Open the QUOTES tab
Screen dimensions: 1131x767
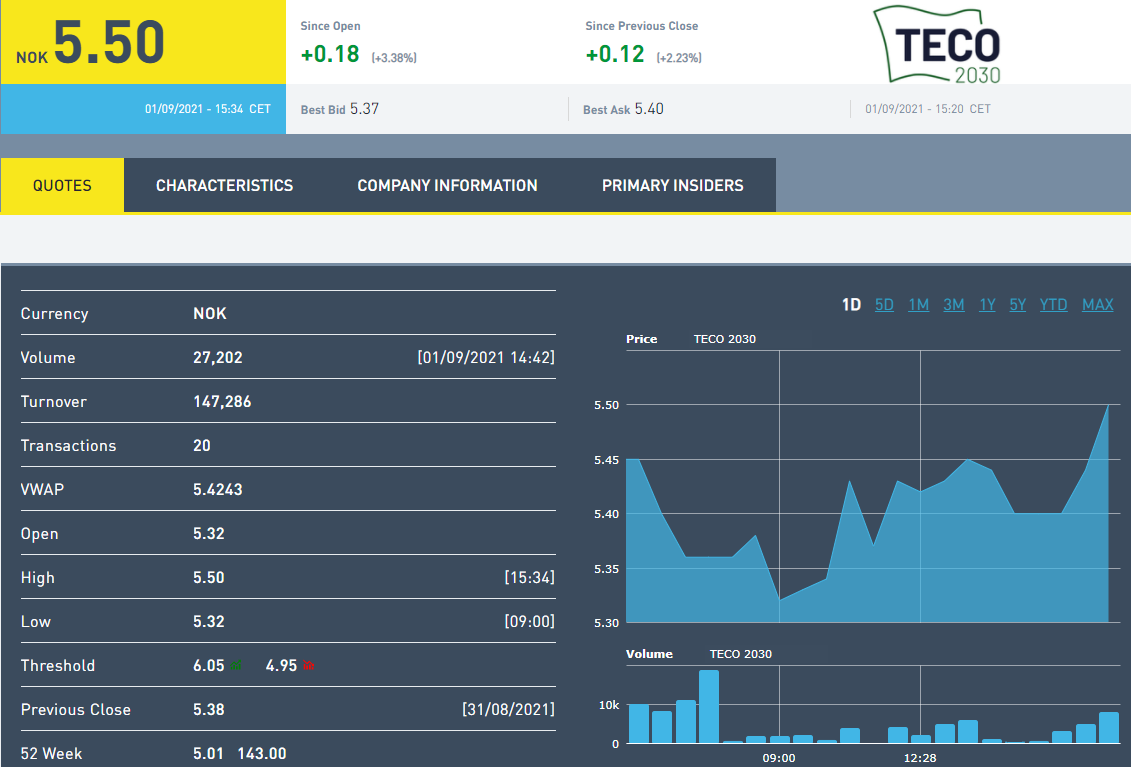[x=62, y=185]
